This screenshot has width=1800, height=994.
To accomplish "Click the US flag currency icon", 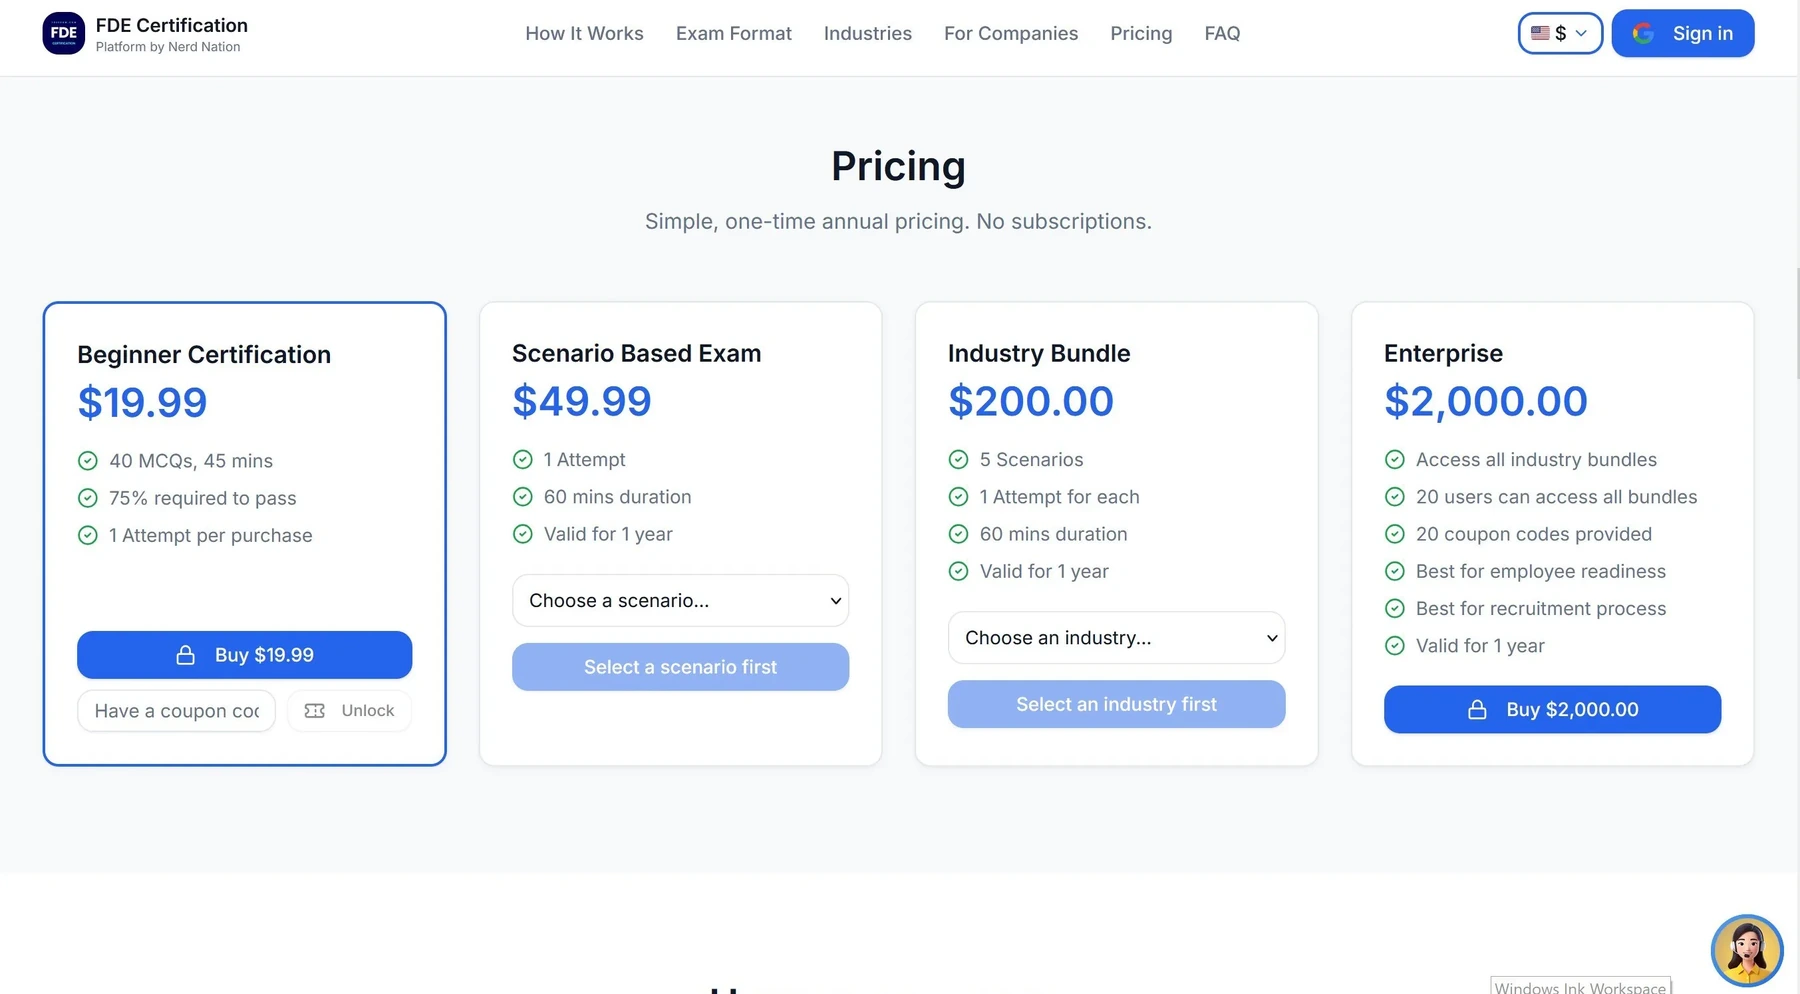I will pos(1540,33).
